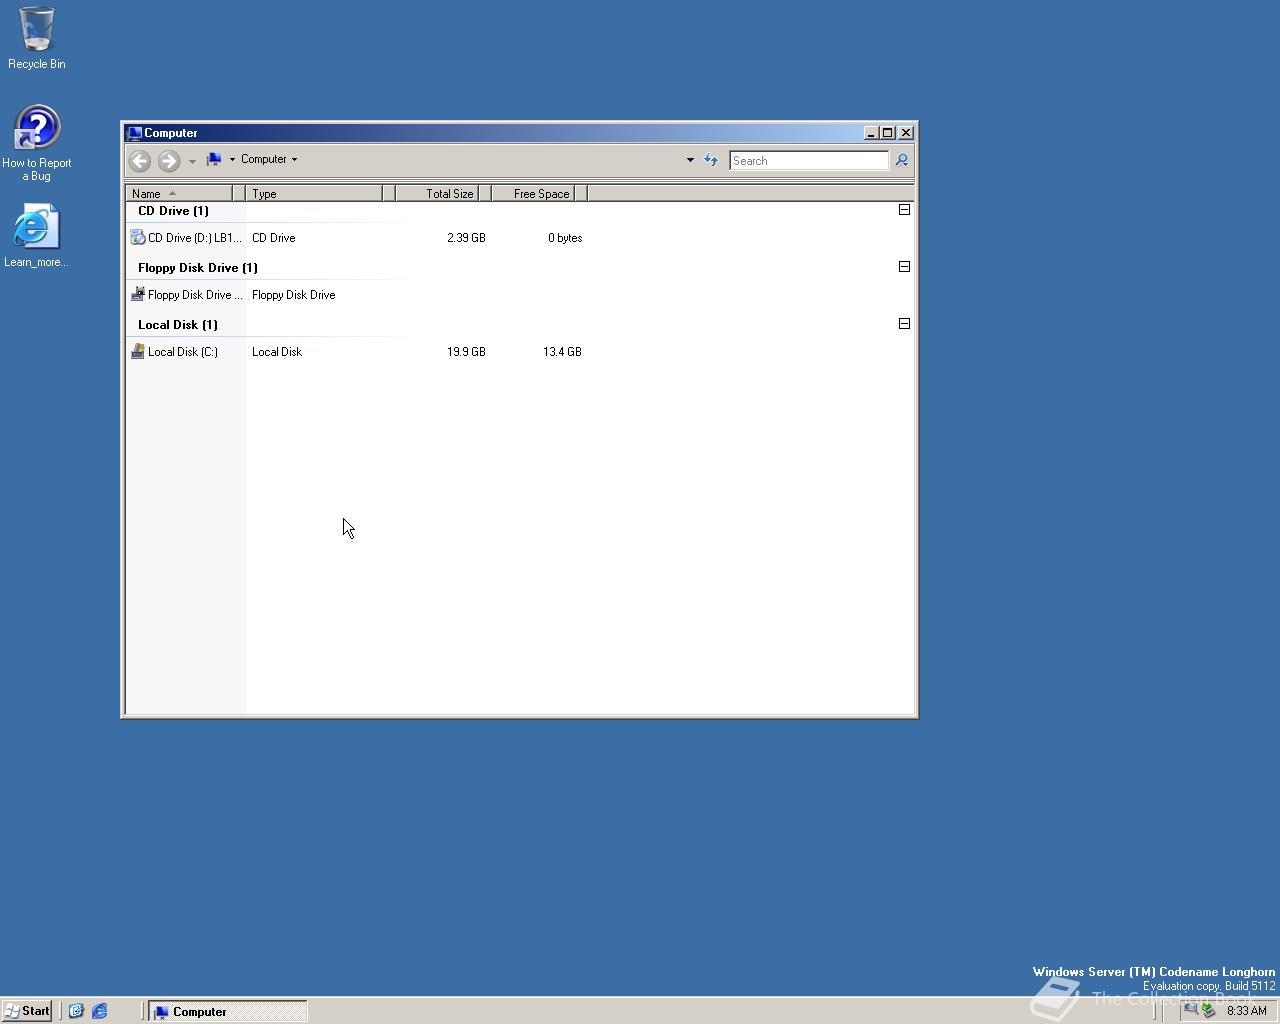Open the Learn_more Internet Explorer shortcut
Viewport: 1280px width, 1024px height.
pyautogui.click(x=36, y=236)
